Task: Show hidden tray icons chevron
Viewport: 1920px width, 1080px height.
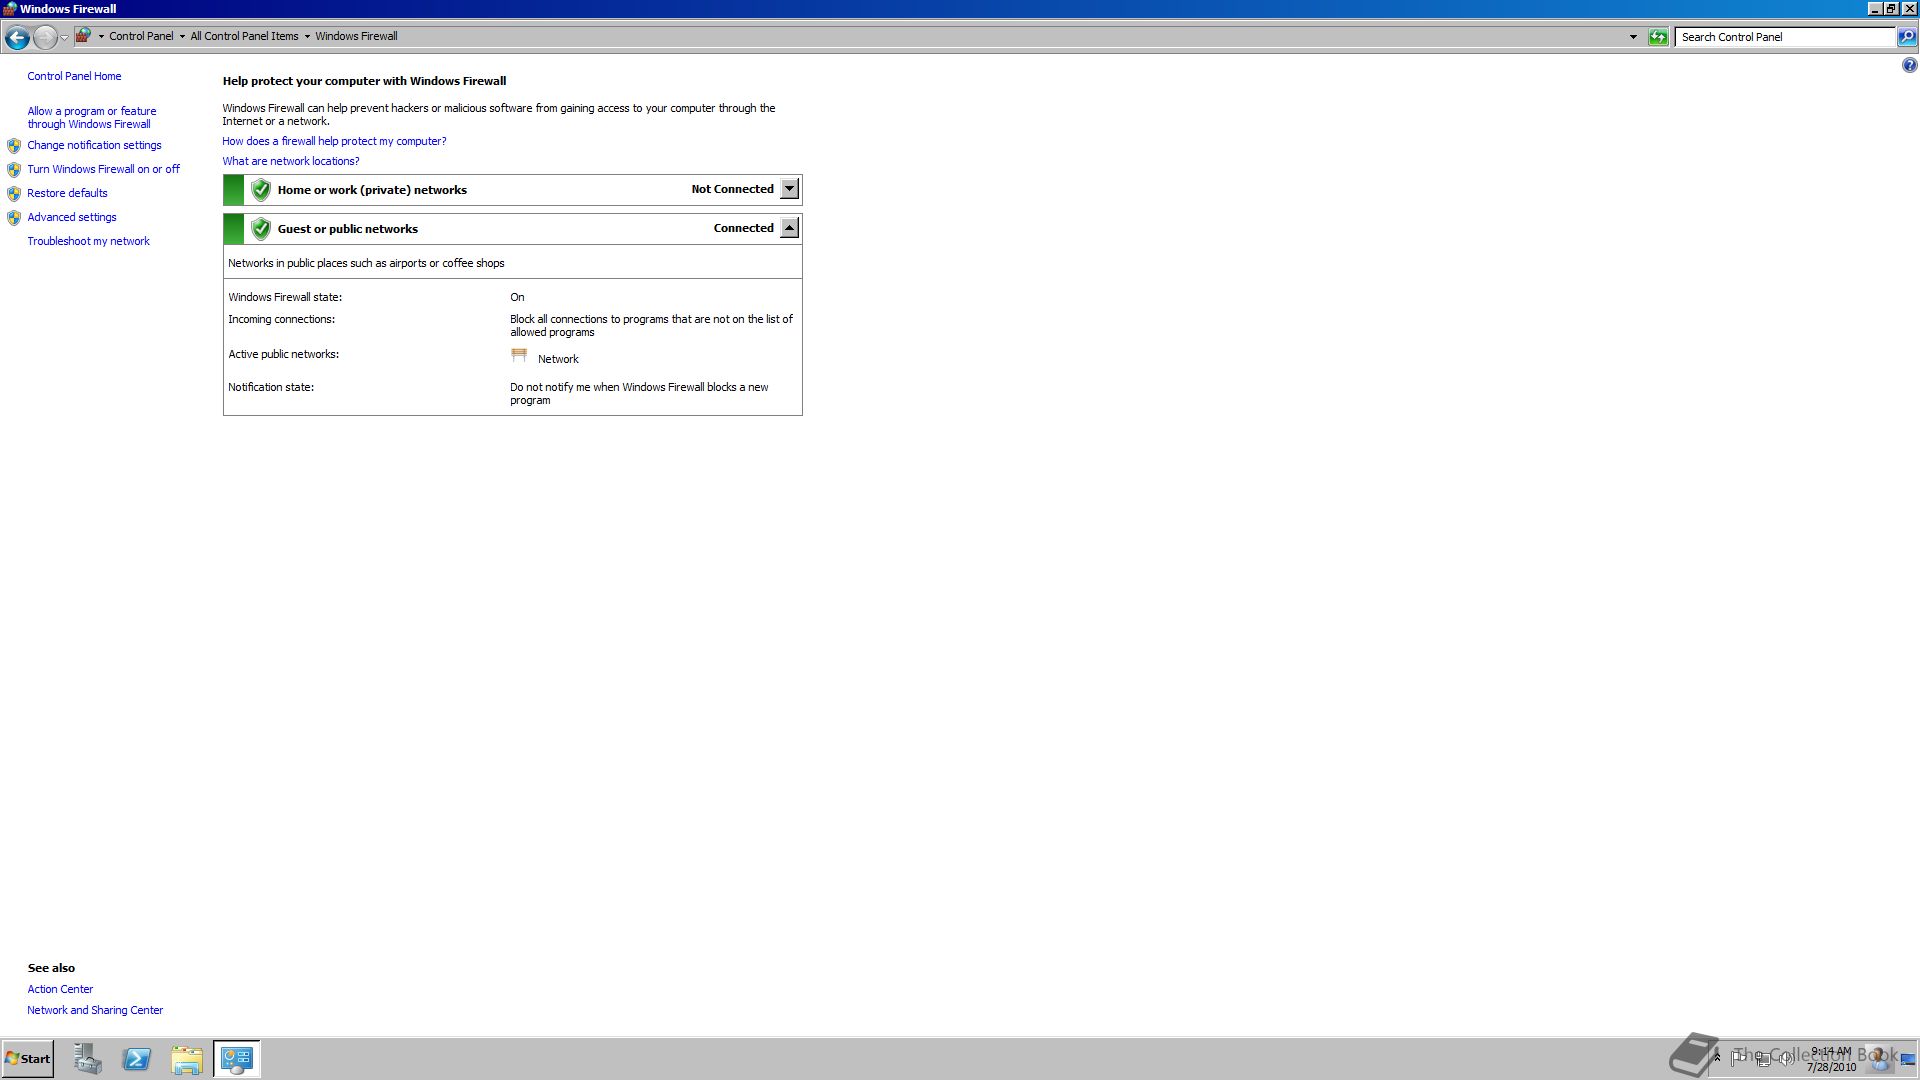Action: point(1717,1058)
